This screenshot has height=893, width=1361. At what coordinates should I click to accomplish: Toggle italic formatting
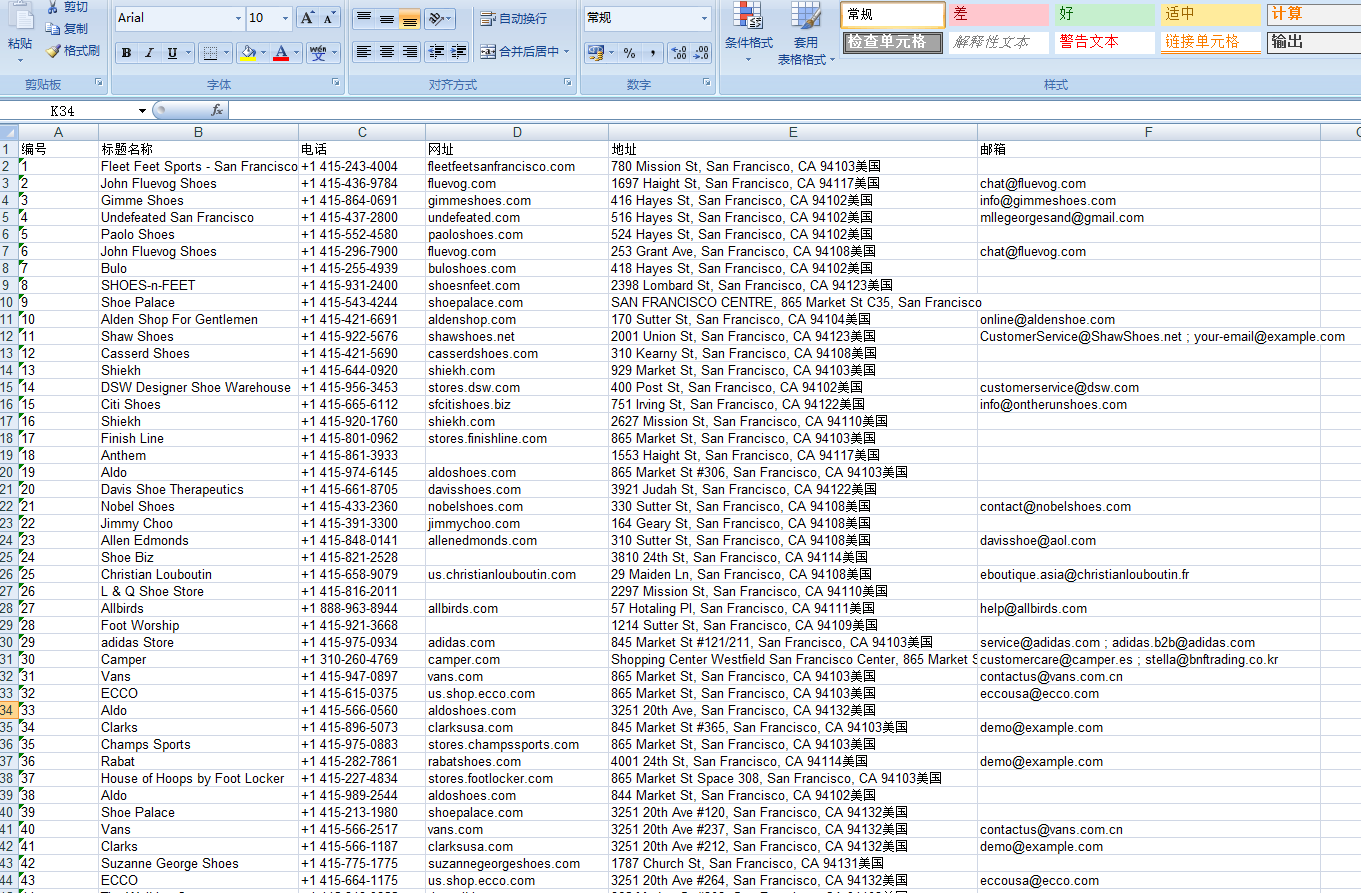tap(149, 53)
